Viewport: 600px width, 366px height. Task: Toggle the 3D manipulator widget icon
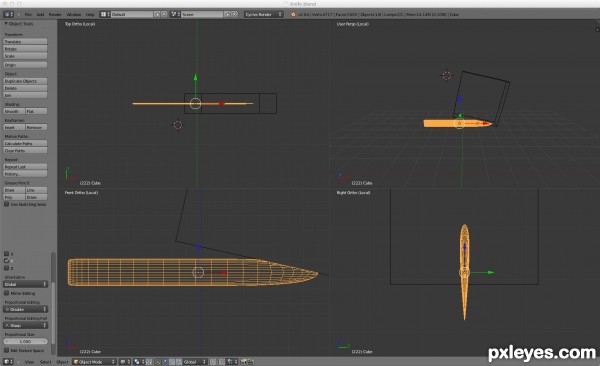coord(157,362)
